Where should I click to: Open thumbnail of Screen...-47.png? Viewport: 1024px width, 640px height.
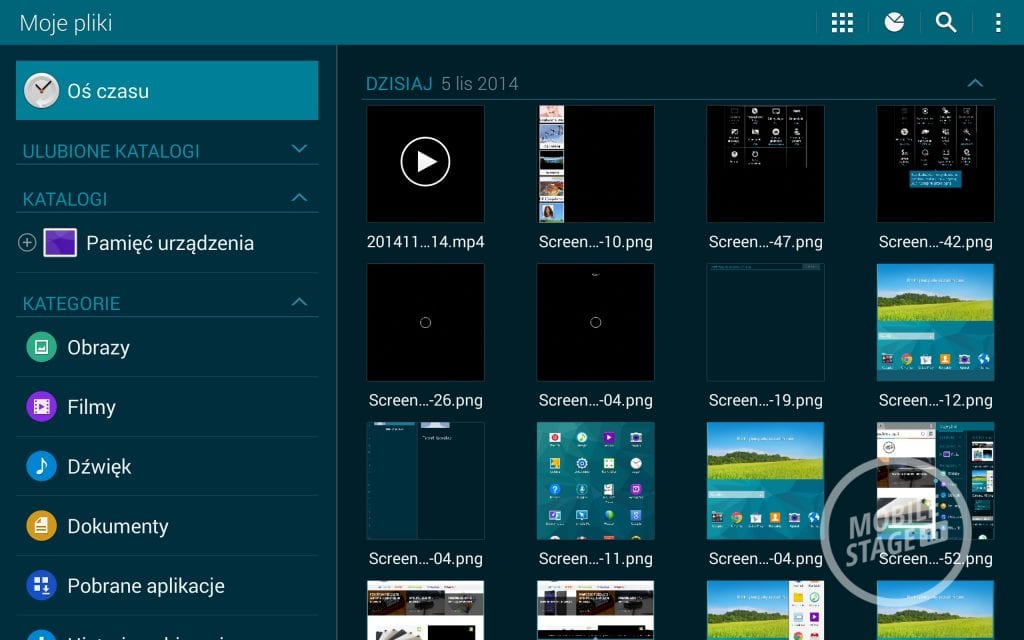coord(765,164)
